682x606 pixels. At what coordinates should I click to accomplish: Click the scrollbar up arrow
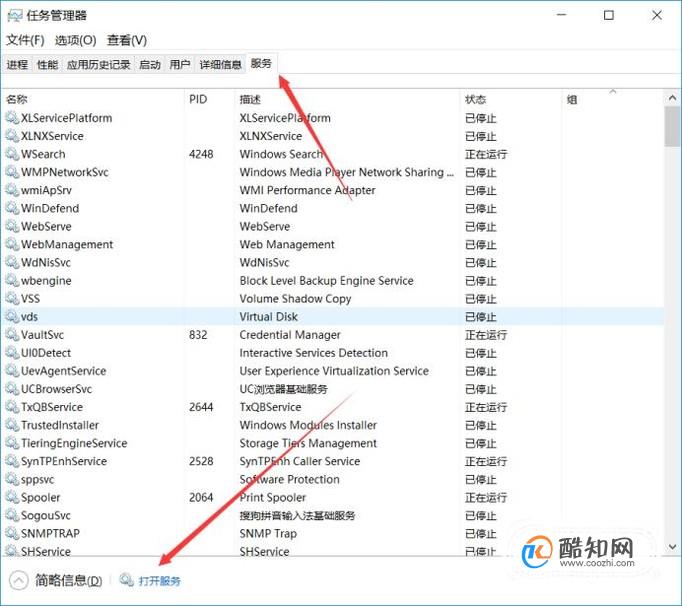[x=672, y=98]
